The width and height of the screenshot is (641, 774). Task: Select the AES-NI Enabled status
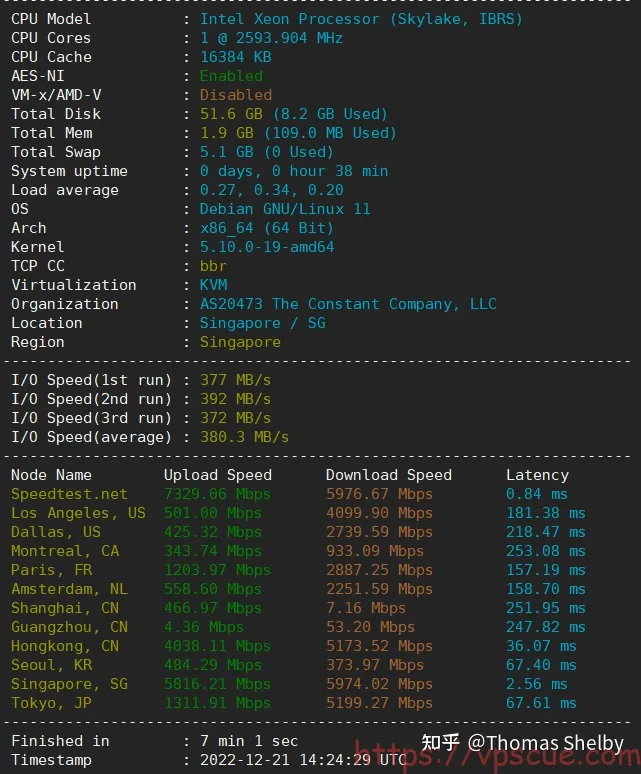(231, 76)
